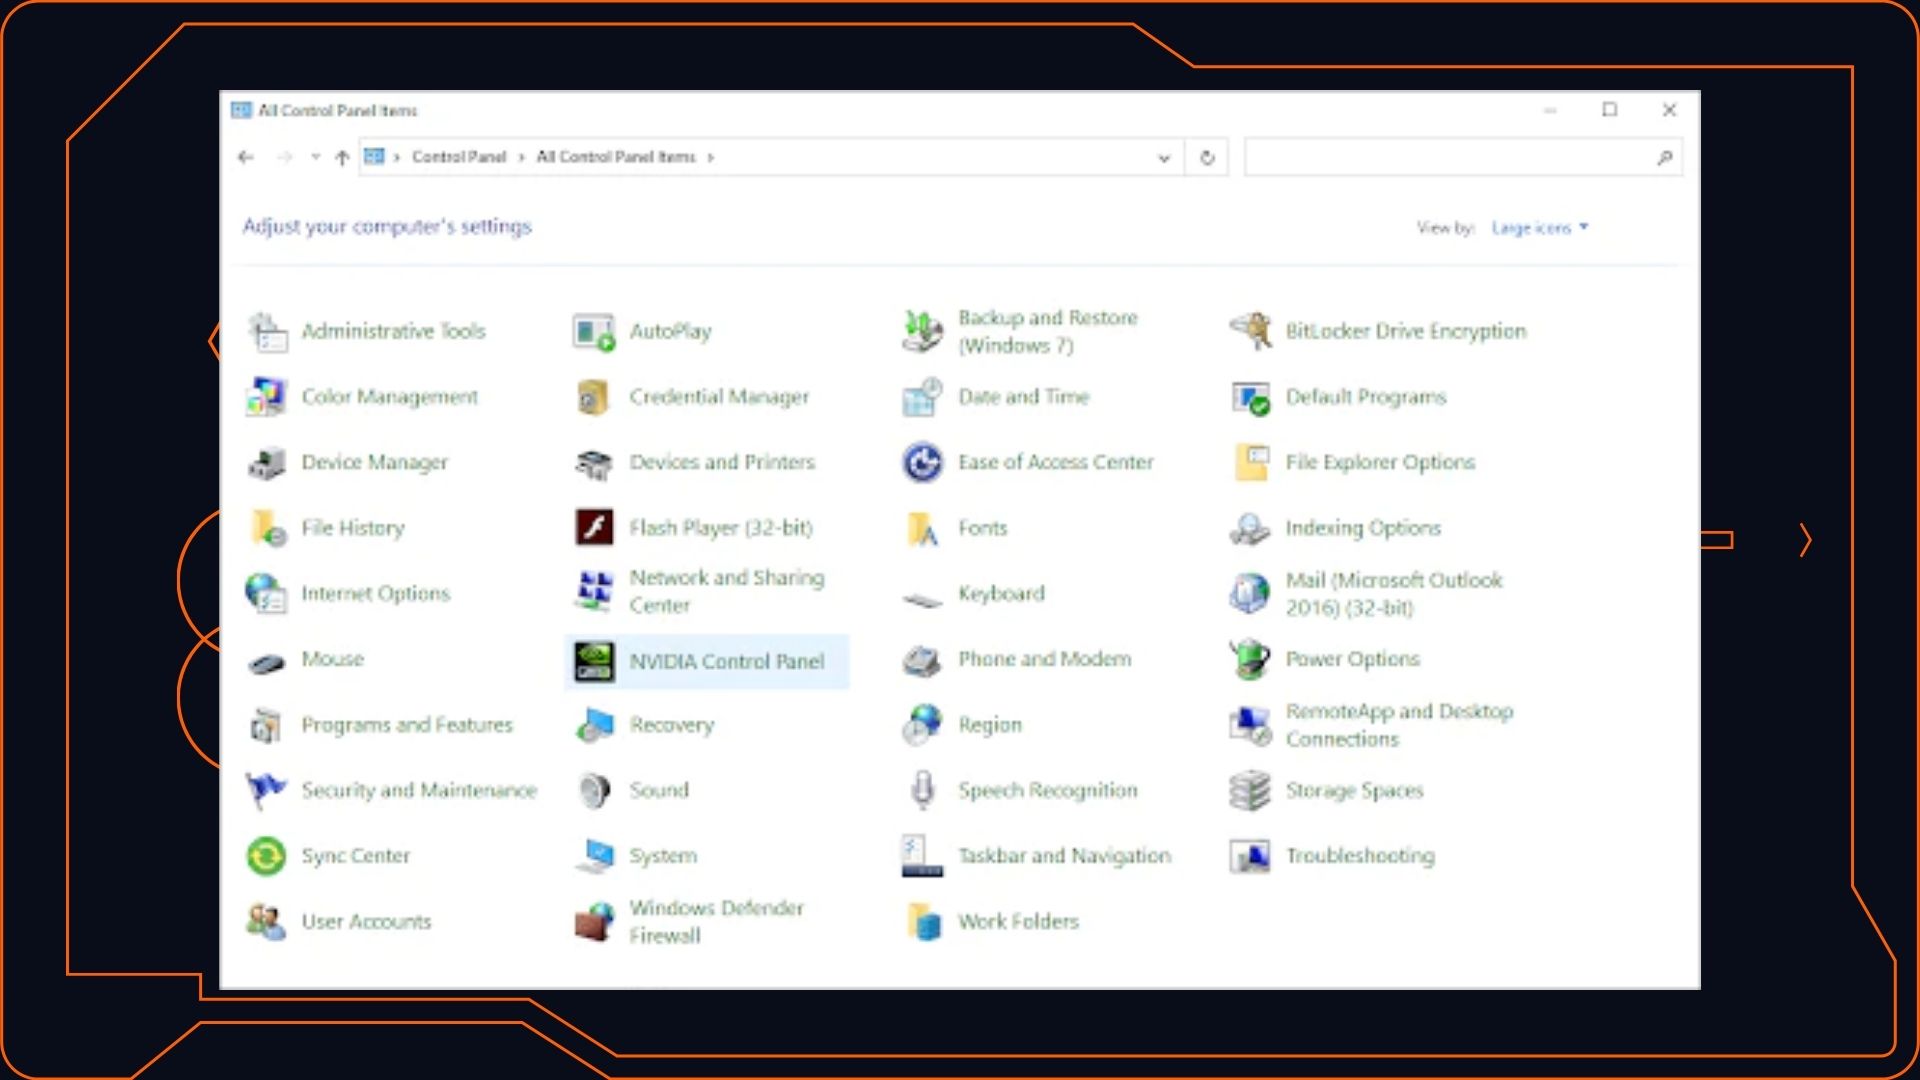Viewport: 1920px width, 1080px height.
Task: Open the Fonts icon
Action: [922, 528]
